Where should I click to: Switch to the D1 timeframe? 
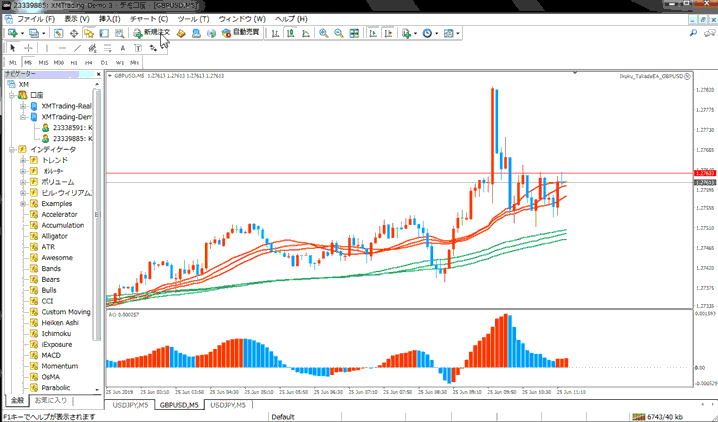pos(104,62)
